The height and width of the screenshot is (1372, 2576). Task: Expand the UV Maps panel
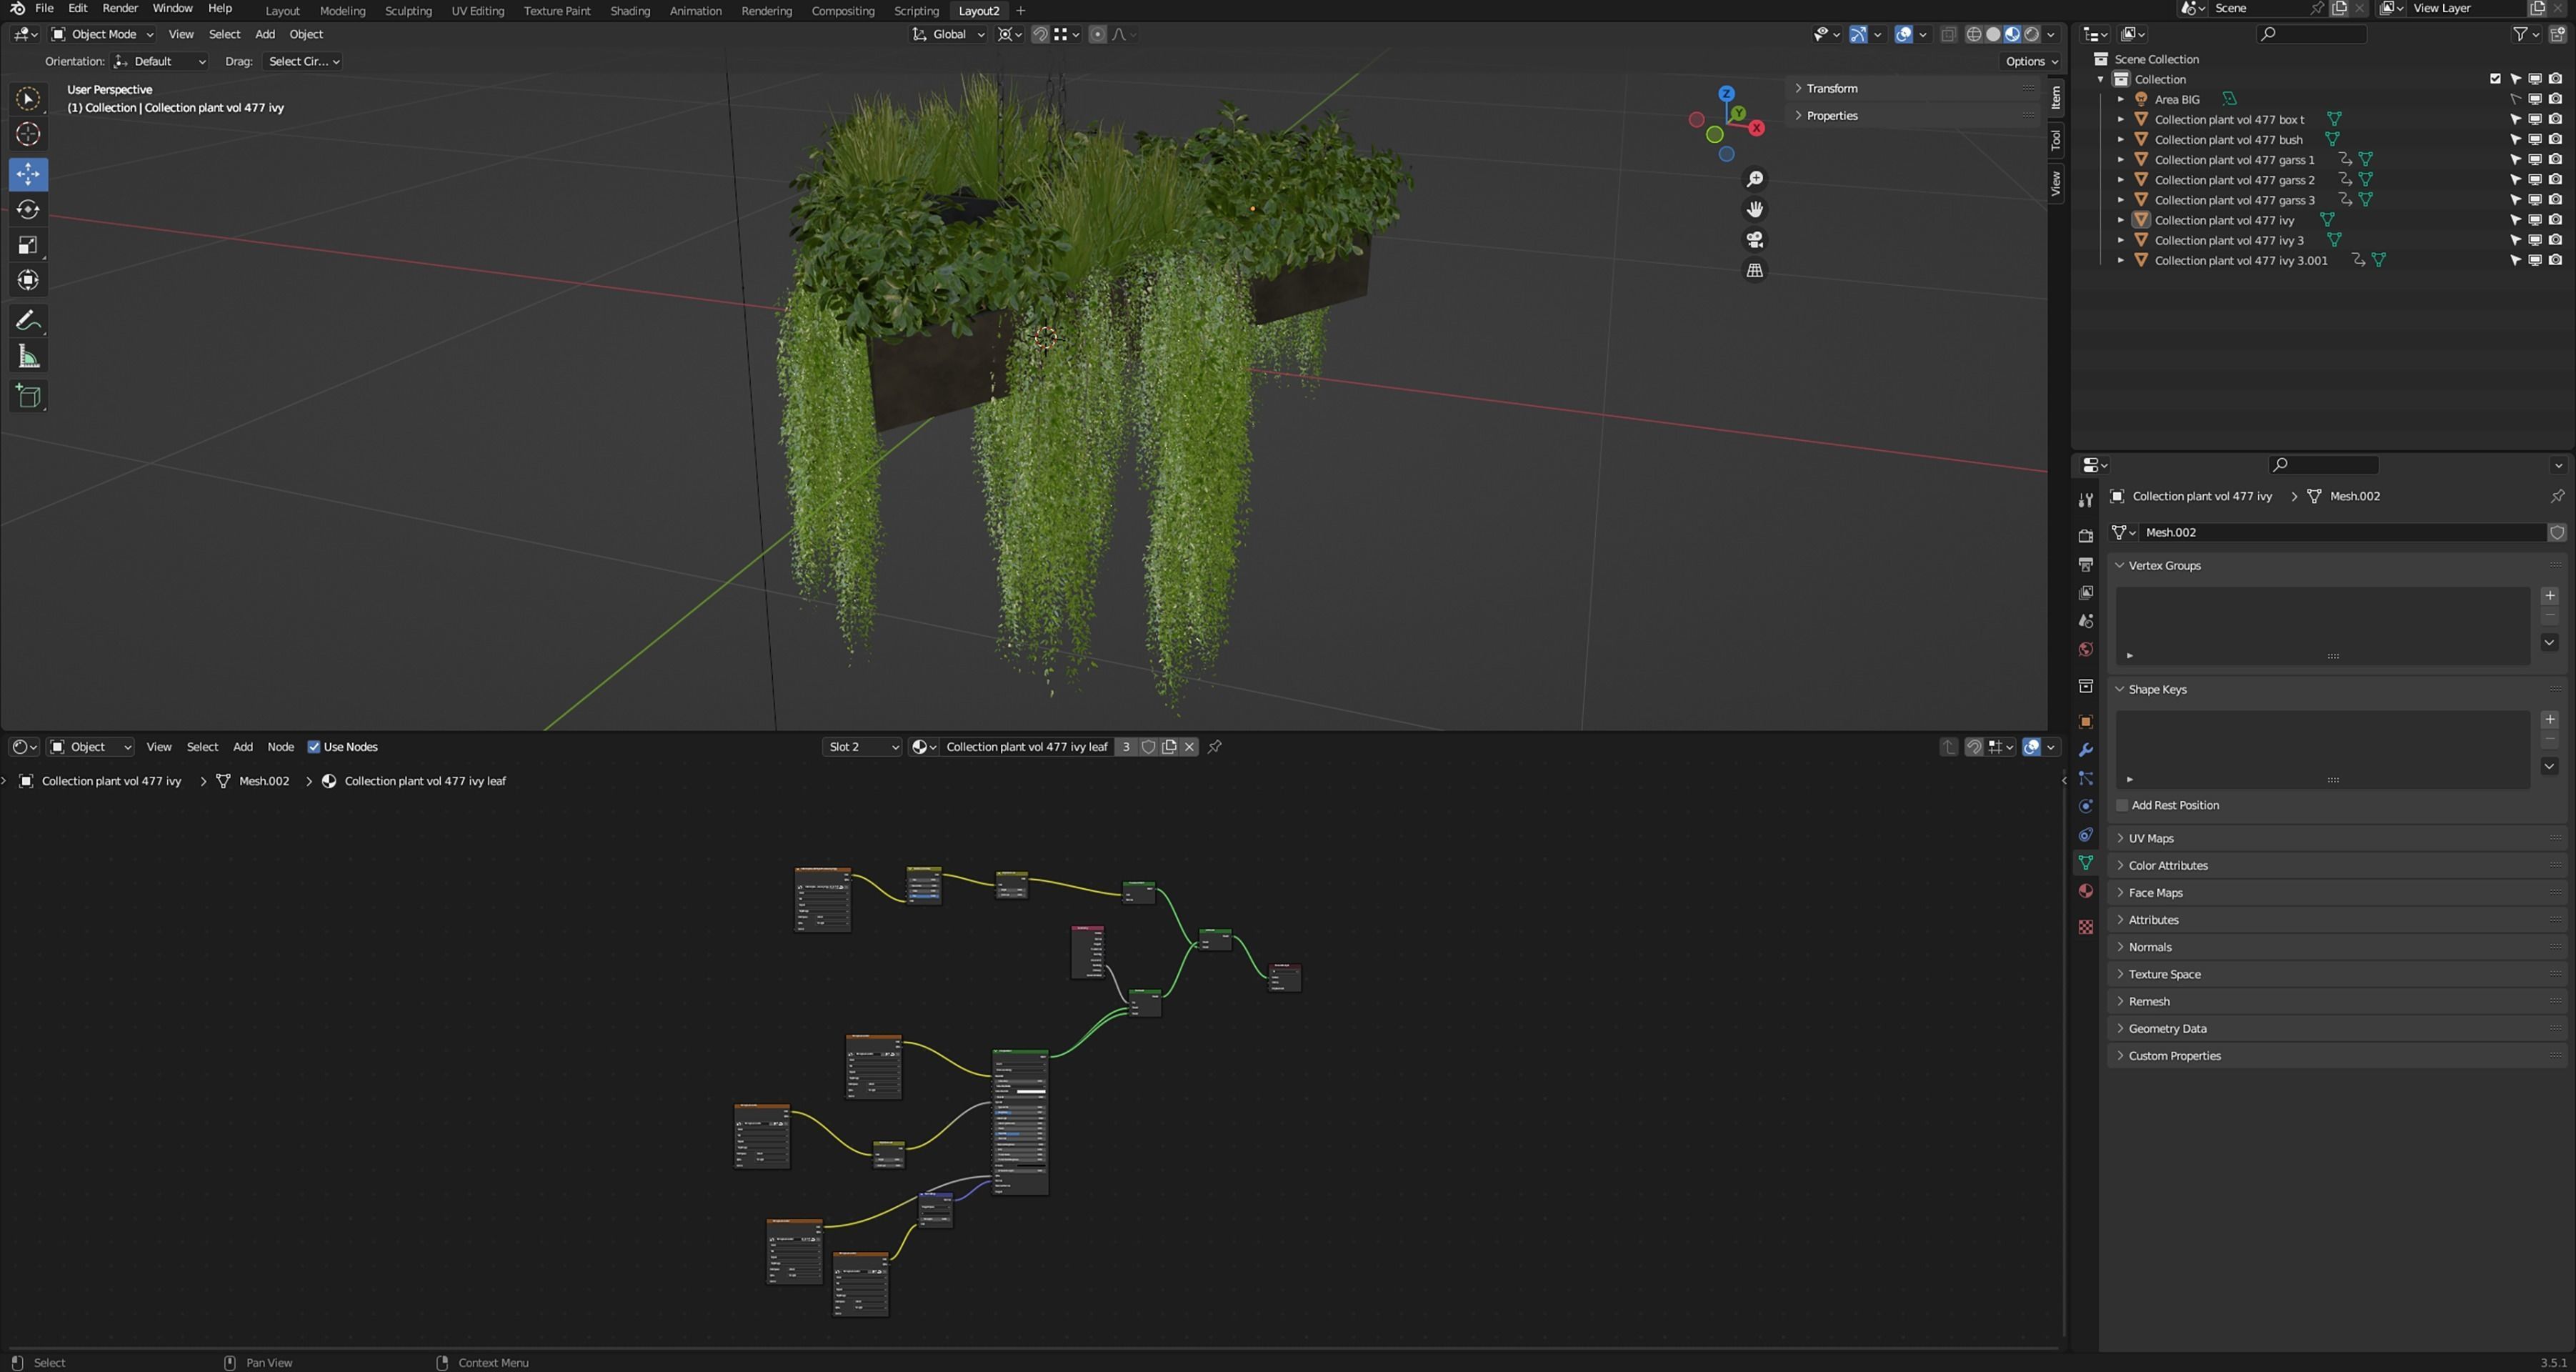tap(2150, 838)
